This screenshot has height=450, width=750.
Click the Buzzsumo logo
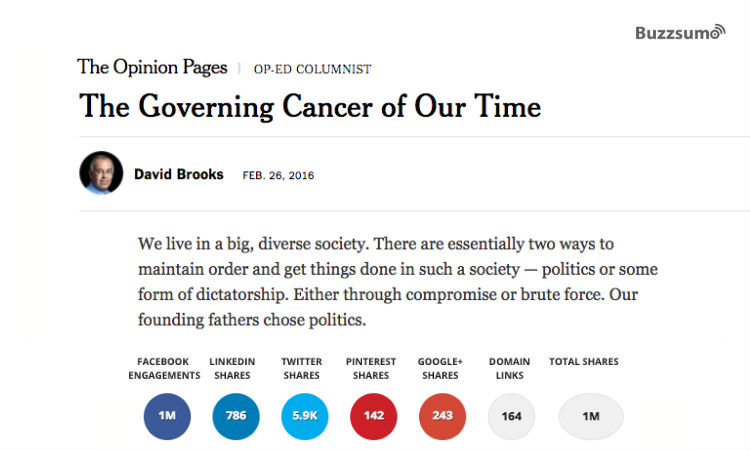click(x=680, y=33)
